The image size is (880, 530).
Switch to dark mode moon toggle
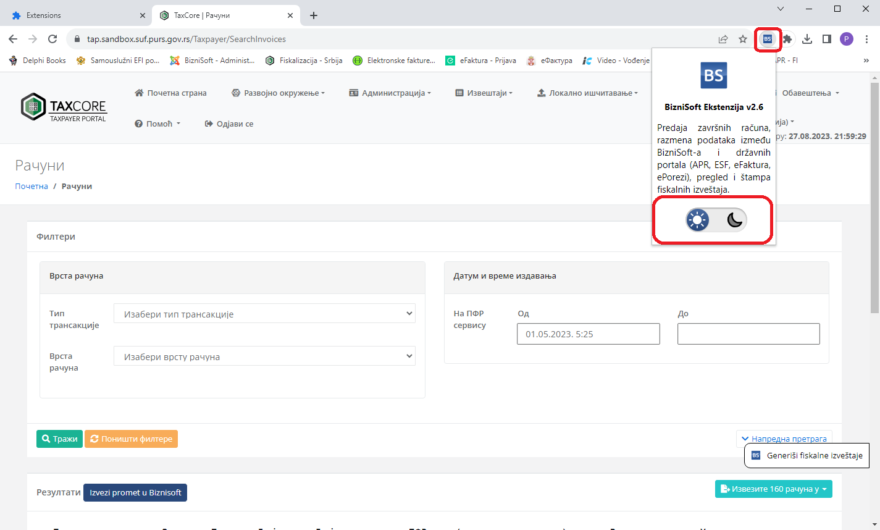point(735,220)
